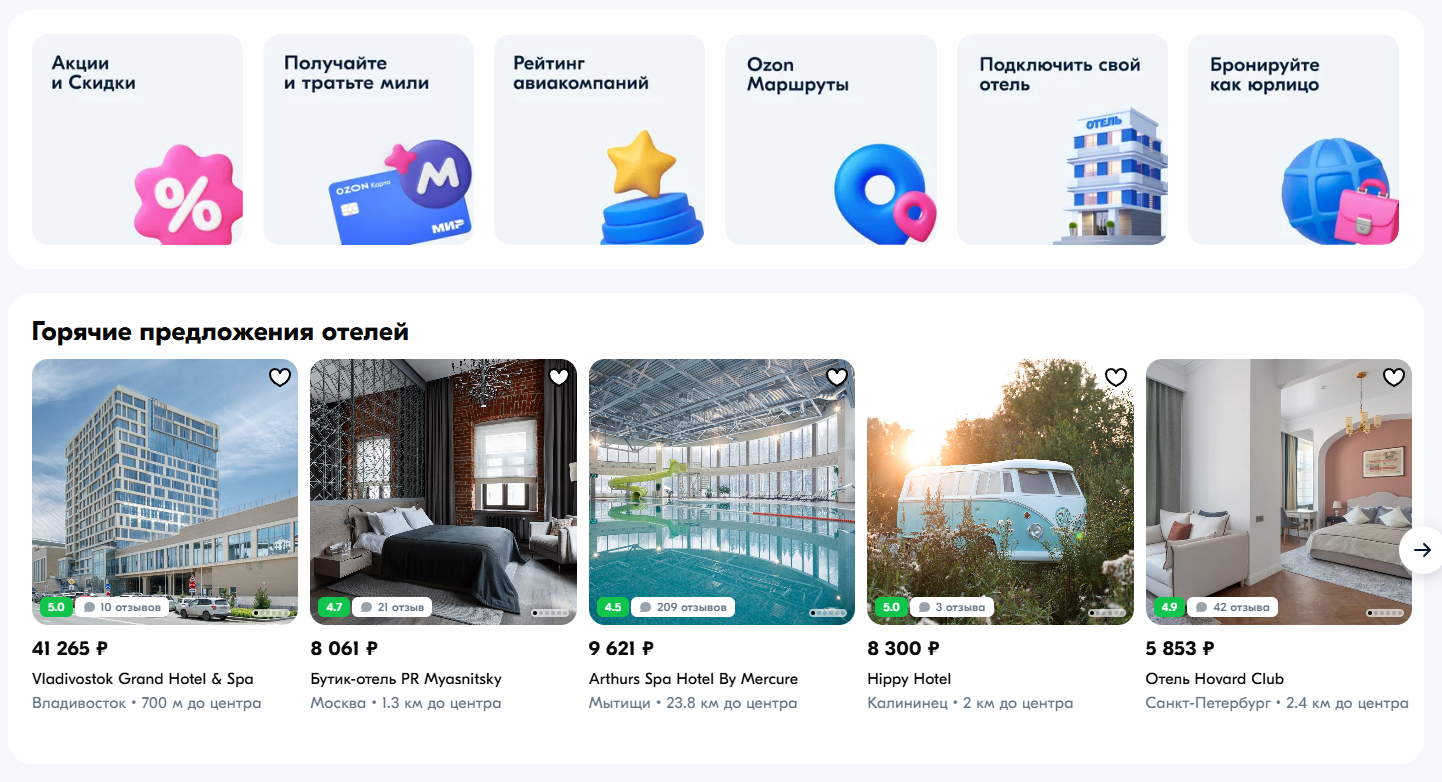Toggle favorite heart on Отель Hovard Club
This screenshot has width=1442, height=782.
tap(1394, 377)
